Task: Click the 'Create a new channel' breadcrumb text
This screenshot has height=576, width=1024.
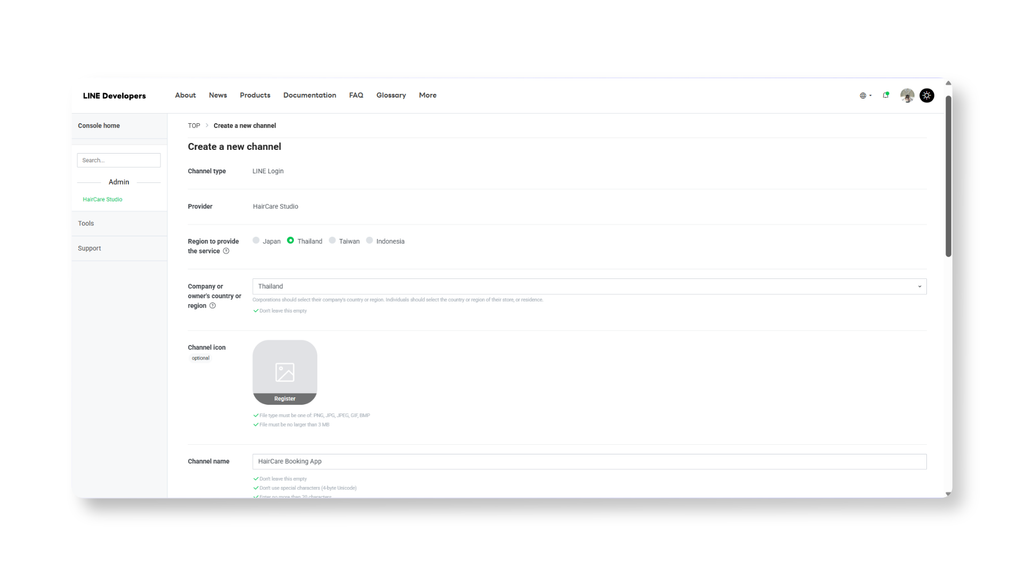Action: click(x=245, y=125)
